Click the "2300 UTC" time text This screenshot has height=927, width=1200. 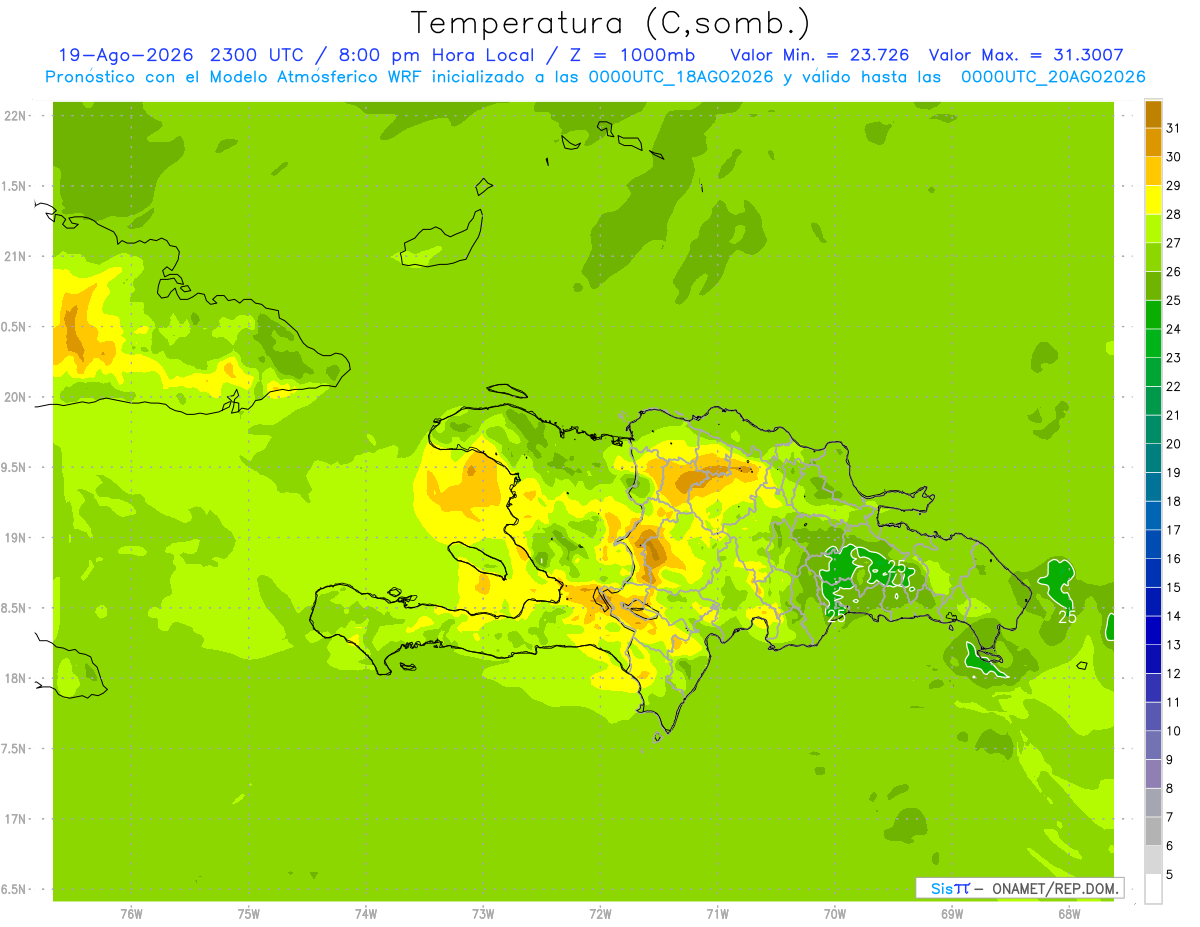click(x=258, y=54)
